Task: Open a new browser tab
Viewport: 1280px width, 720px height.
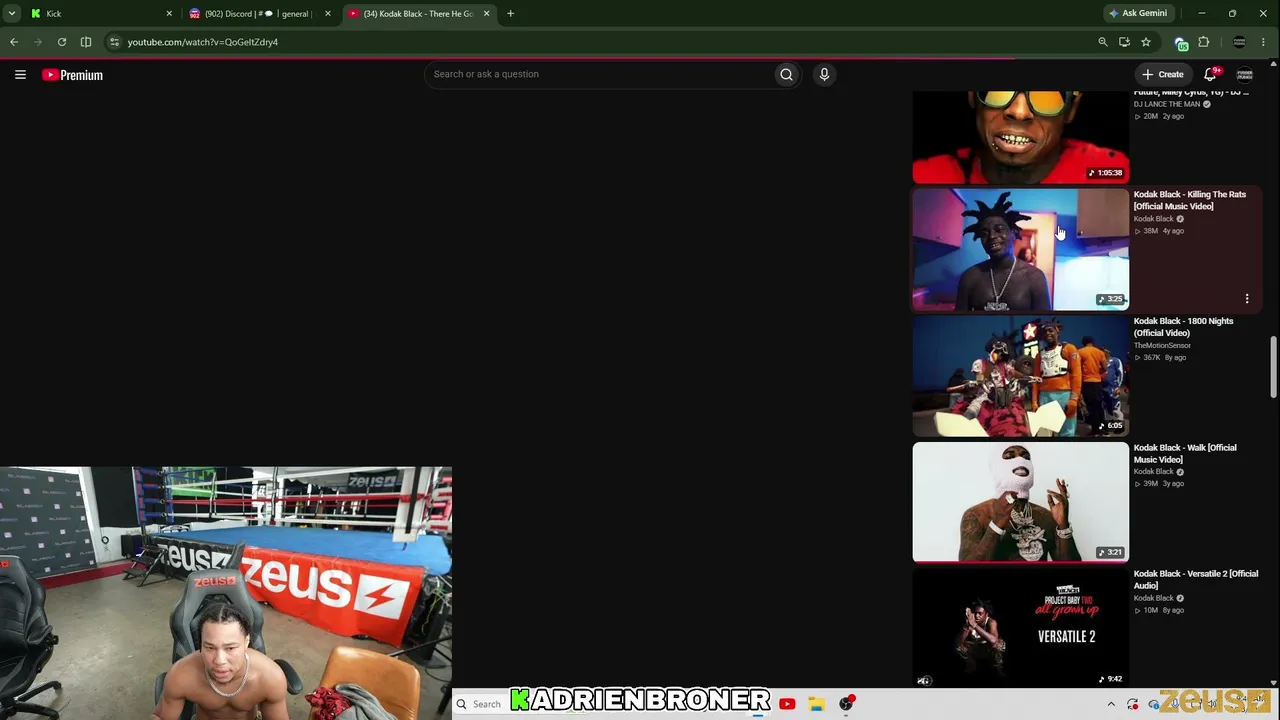Action: [x=510, y=14]
